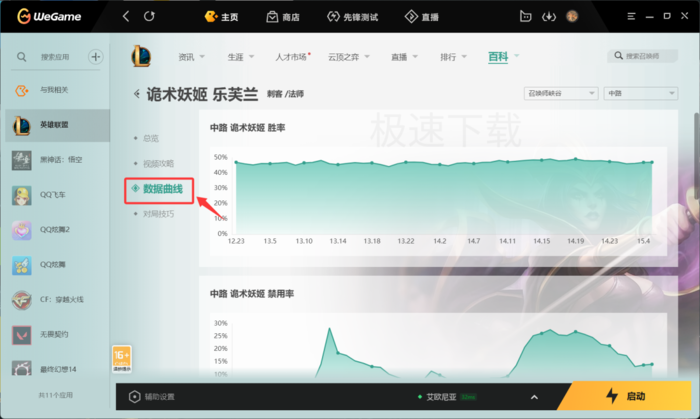Open 辅助设置 settings
Viewport: 700px width, 419px height.
[152, 397]
